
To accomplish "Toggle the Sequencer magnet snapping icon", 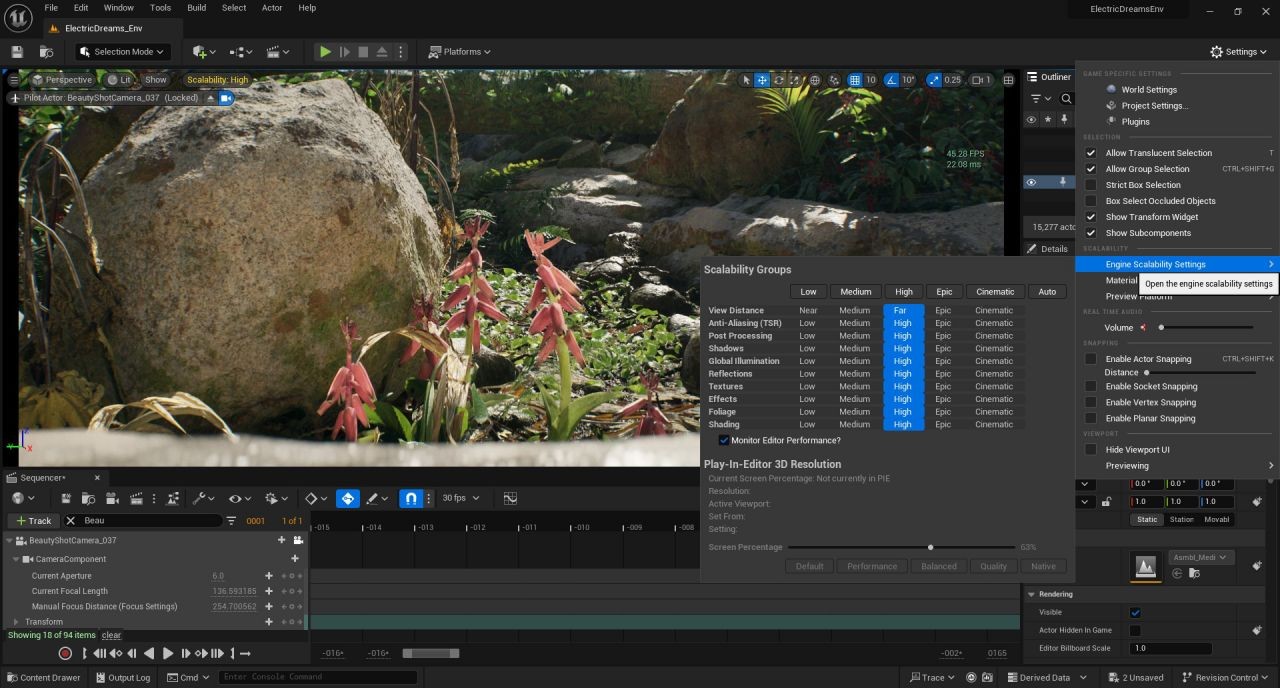I will tap(410, 498).
